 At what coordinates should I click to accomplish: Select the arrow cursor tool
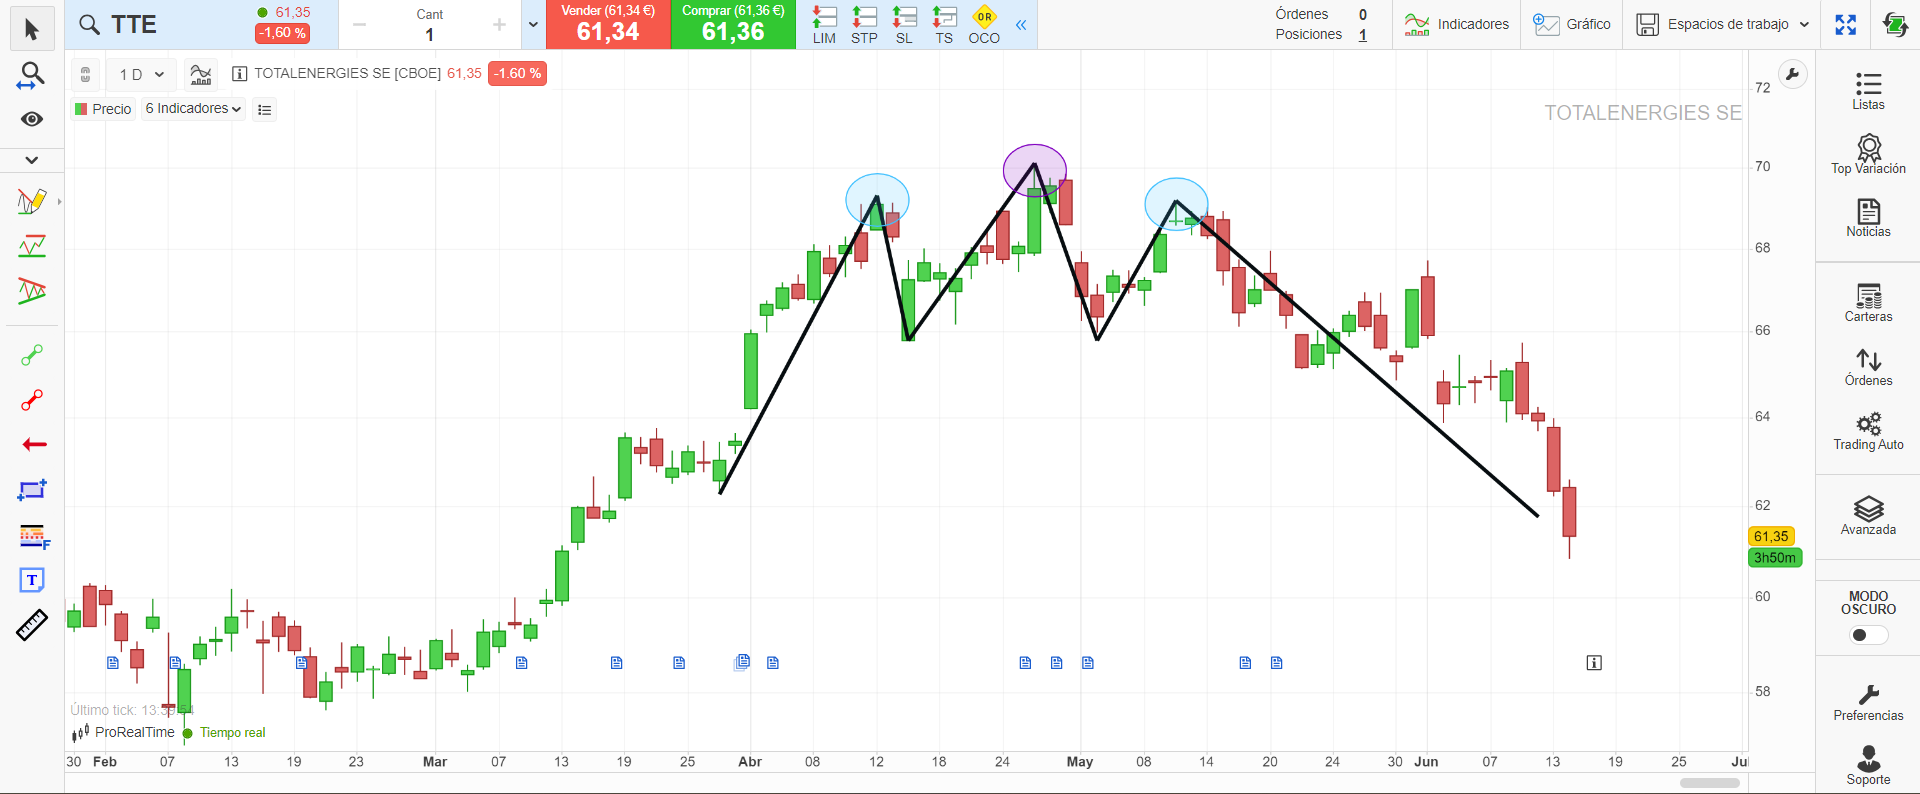pyautogui.click(x=31, y=29)
